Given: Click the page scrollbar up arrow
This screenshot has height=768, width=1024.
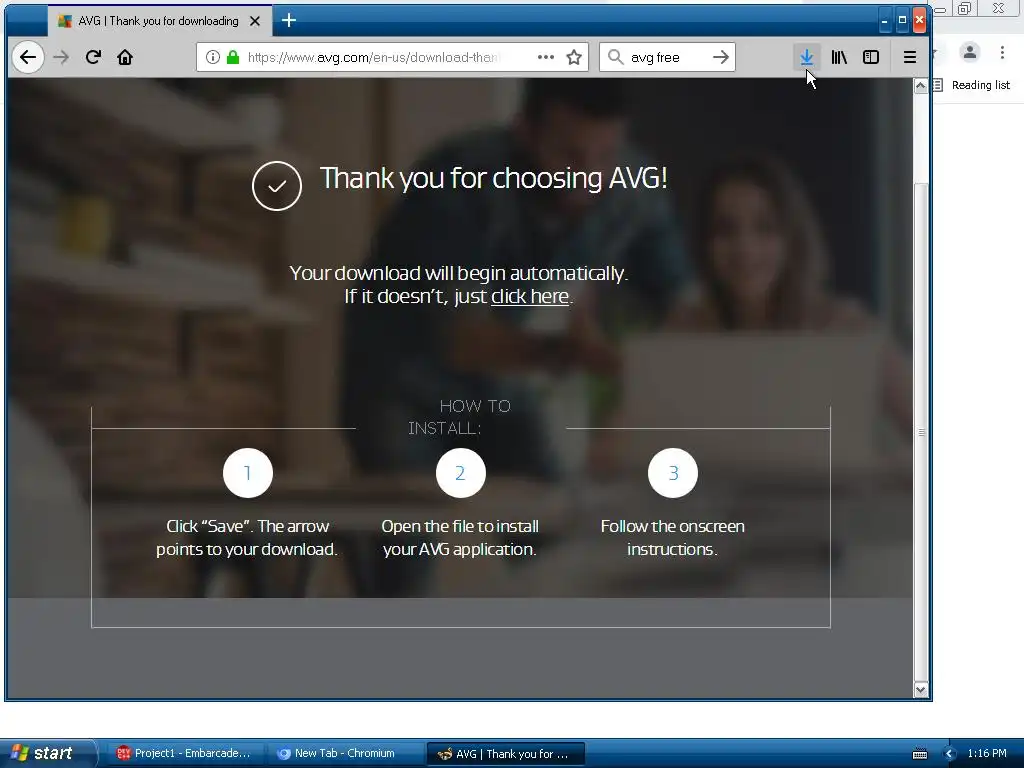Looking at the screenshot, I should 920,86.
